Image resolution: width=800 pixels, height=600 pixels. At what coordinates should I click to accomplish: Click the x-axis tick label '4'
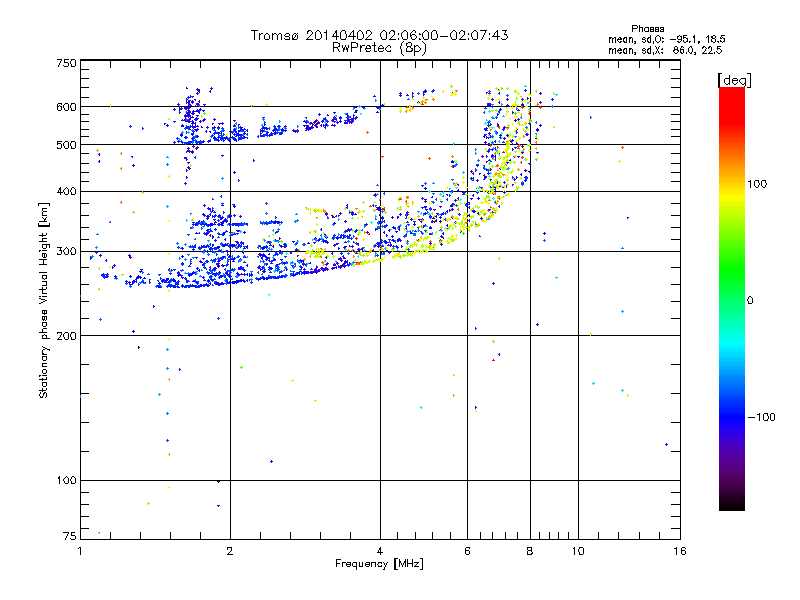pyautogui.click(x=380, y=551)
